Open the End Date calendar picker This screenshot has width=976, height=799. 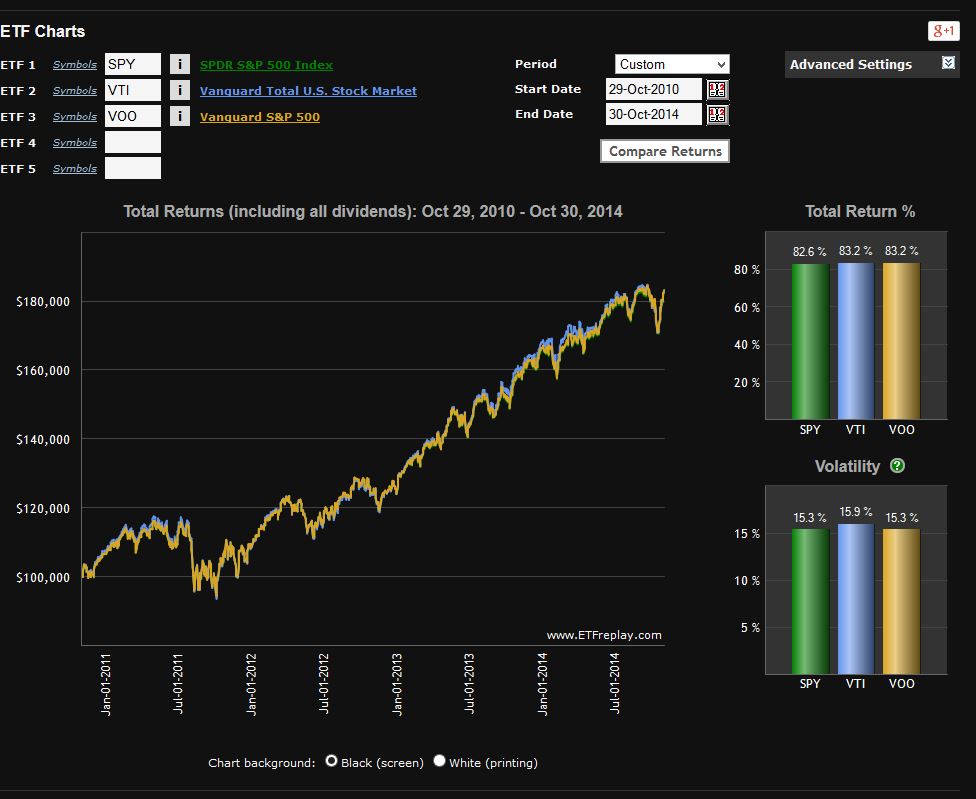click(x=717, y=114)
